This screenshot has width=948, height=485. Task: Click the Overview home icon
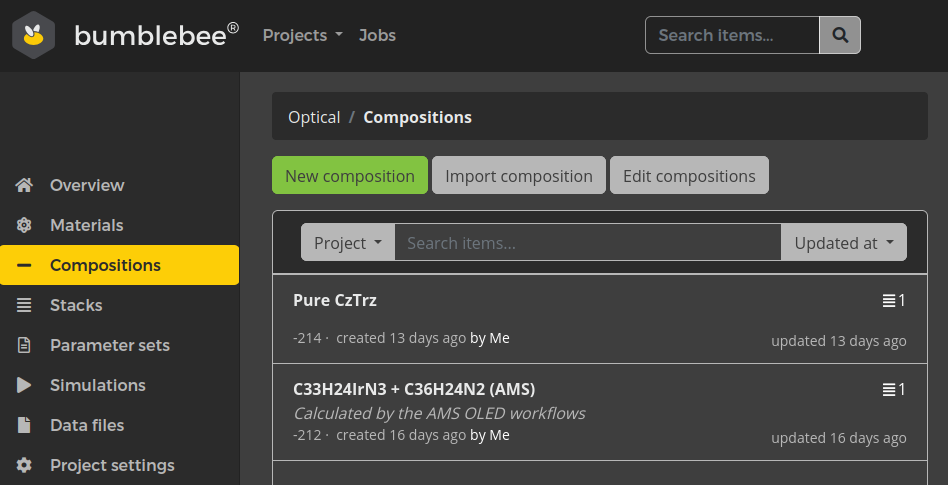25,185
